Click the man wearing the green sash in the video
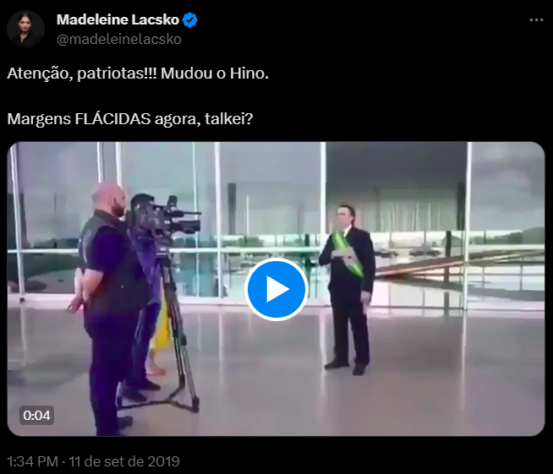Image resolution: width=553 pixels, height=474 pixels. pyautogui.click(x=347, y=289)
